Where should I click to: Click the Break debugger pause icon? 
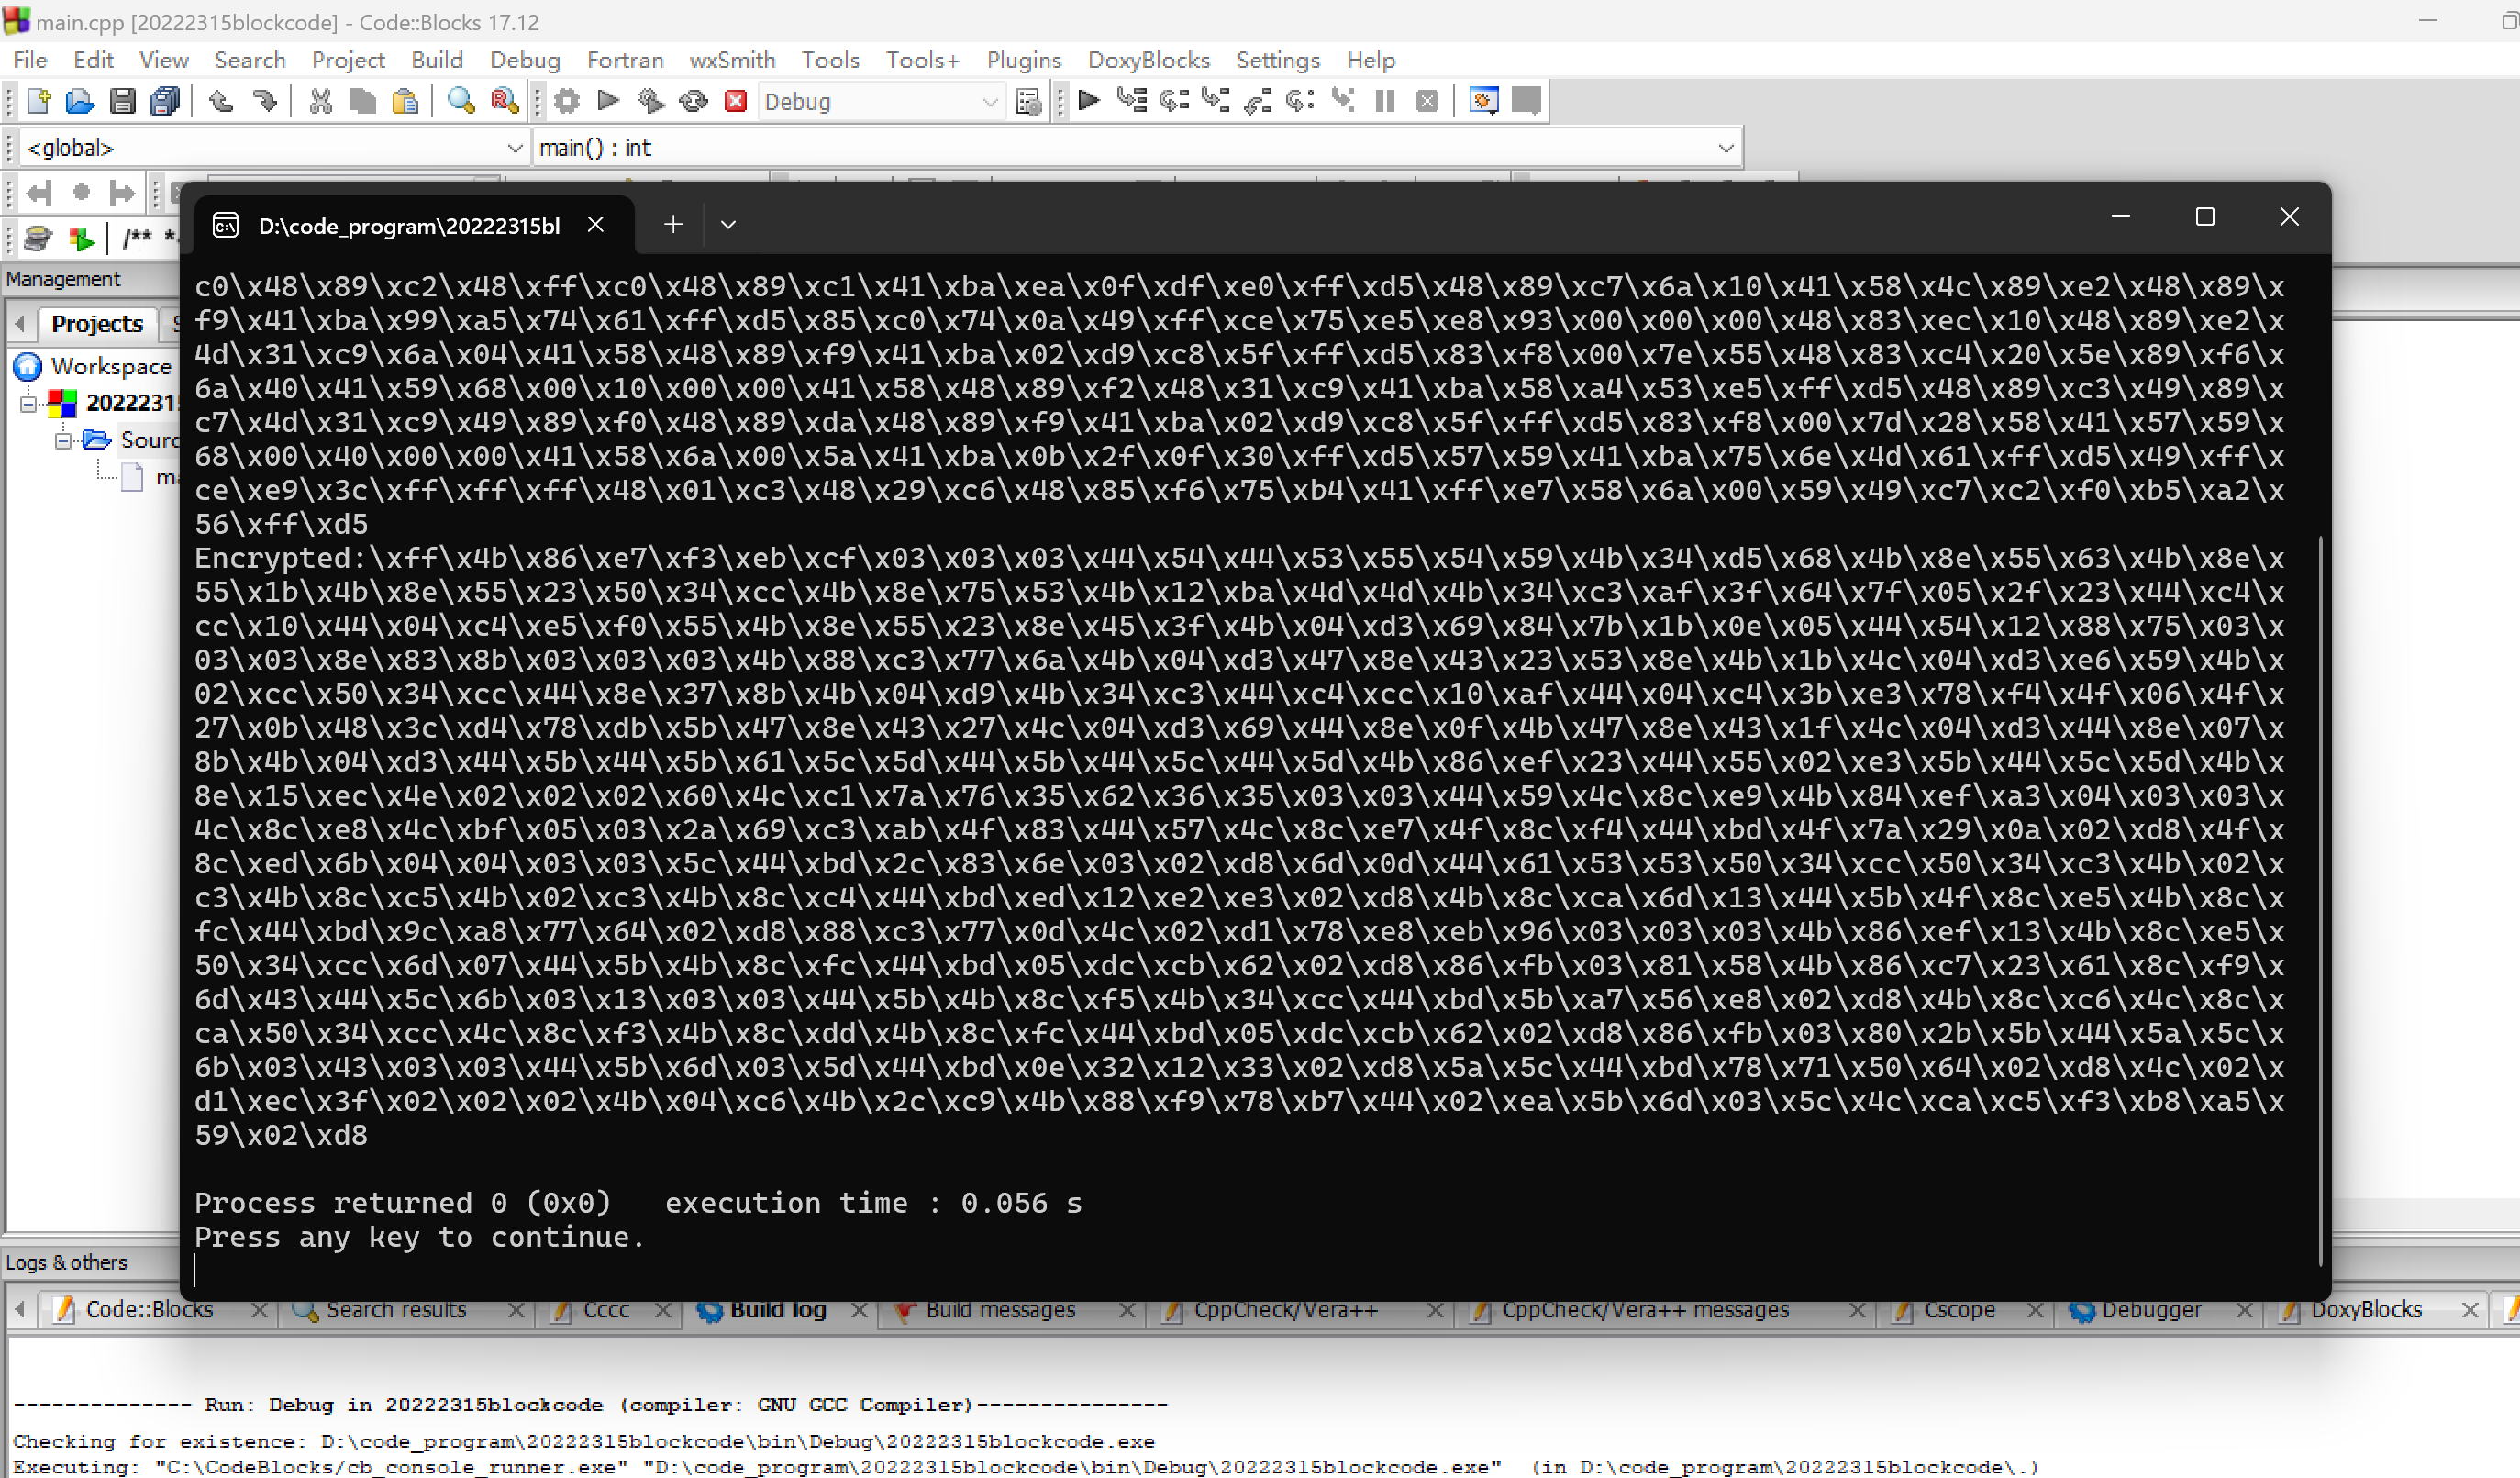[x=1385, y=101]
